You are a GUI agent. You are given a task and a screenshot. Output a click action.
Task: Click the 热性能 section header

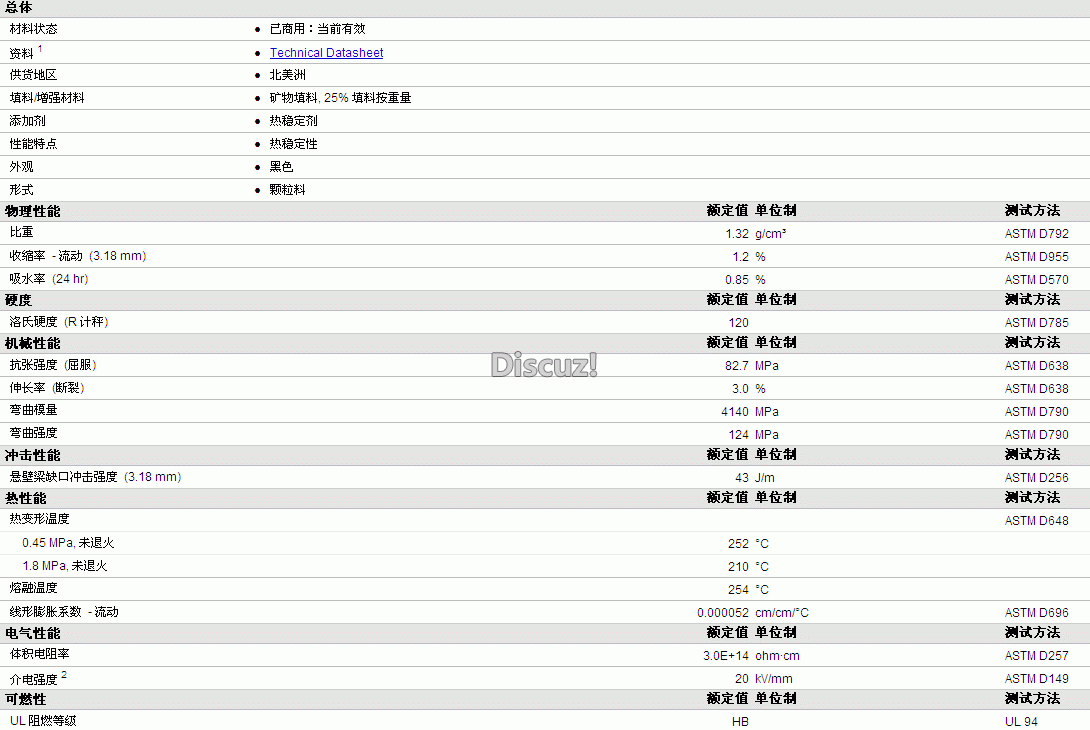[x=26, y=499]
